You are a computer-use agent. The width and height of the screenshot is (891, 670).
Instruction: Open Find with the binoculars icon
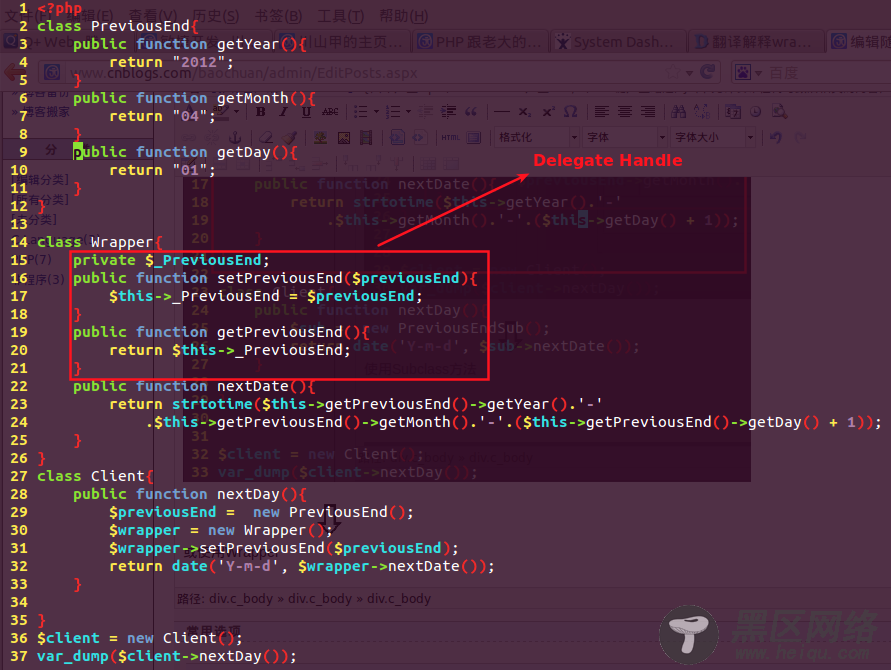678,112
